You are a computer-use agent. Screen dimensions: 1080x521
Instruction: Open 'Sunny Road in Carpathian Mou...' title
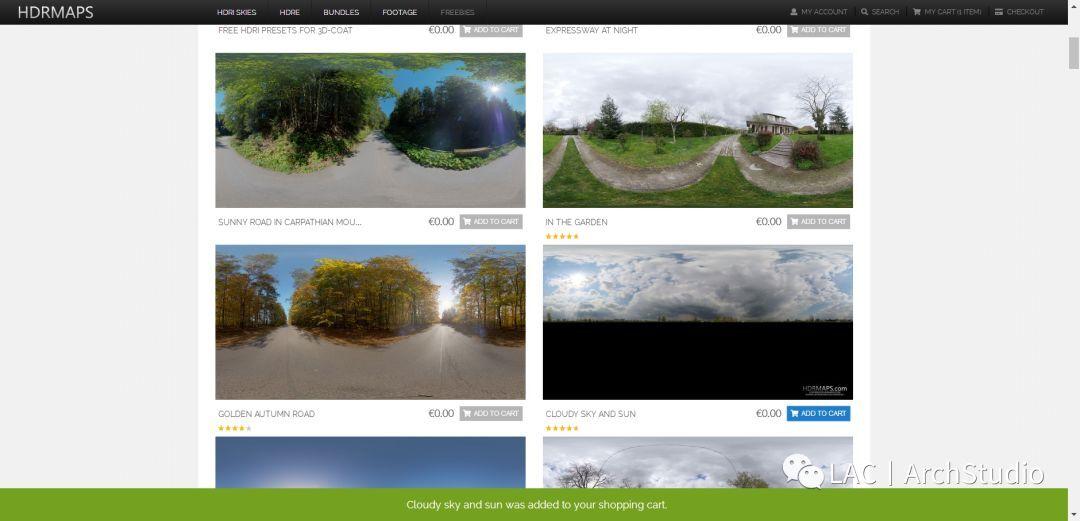[x=290, y=222]
